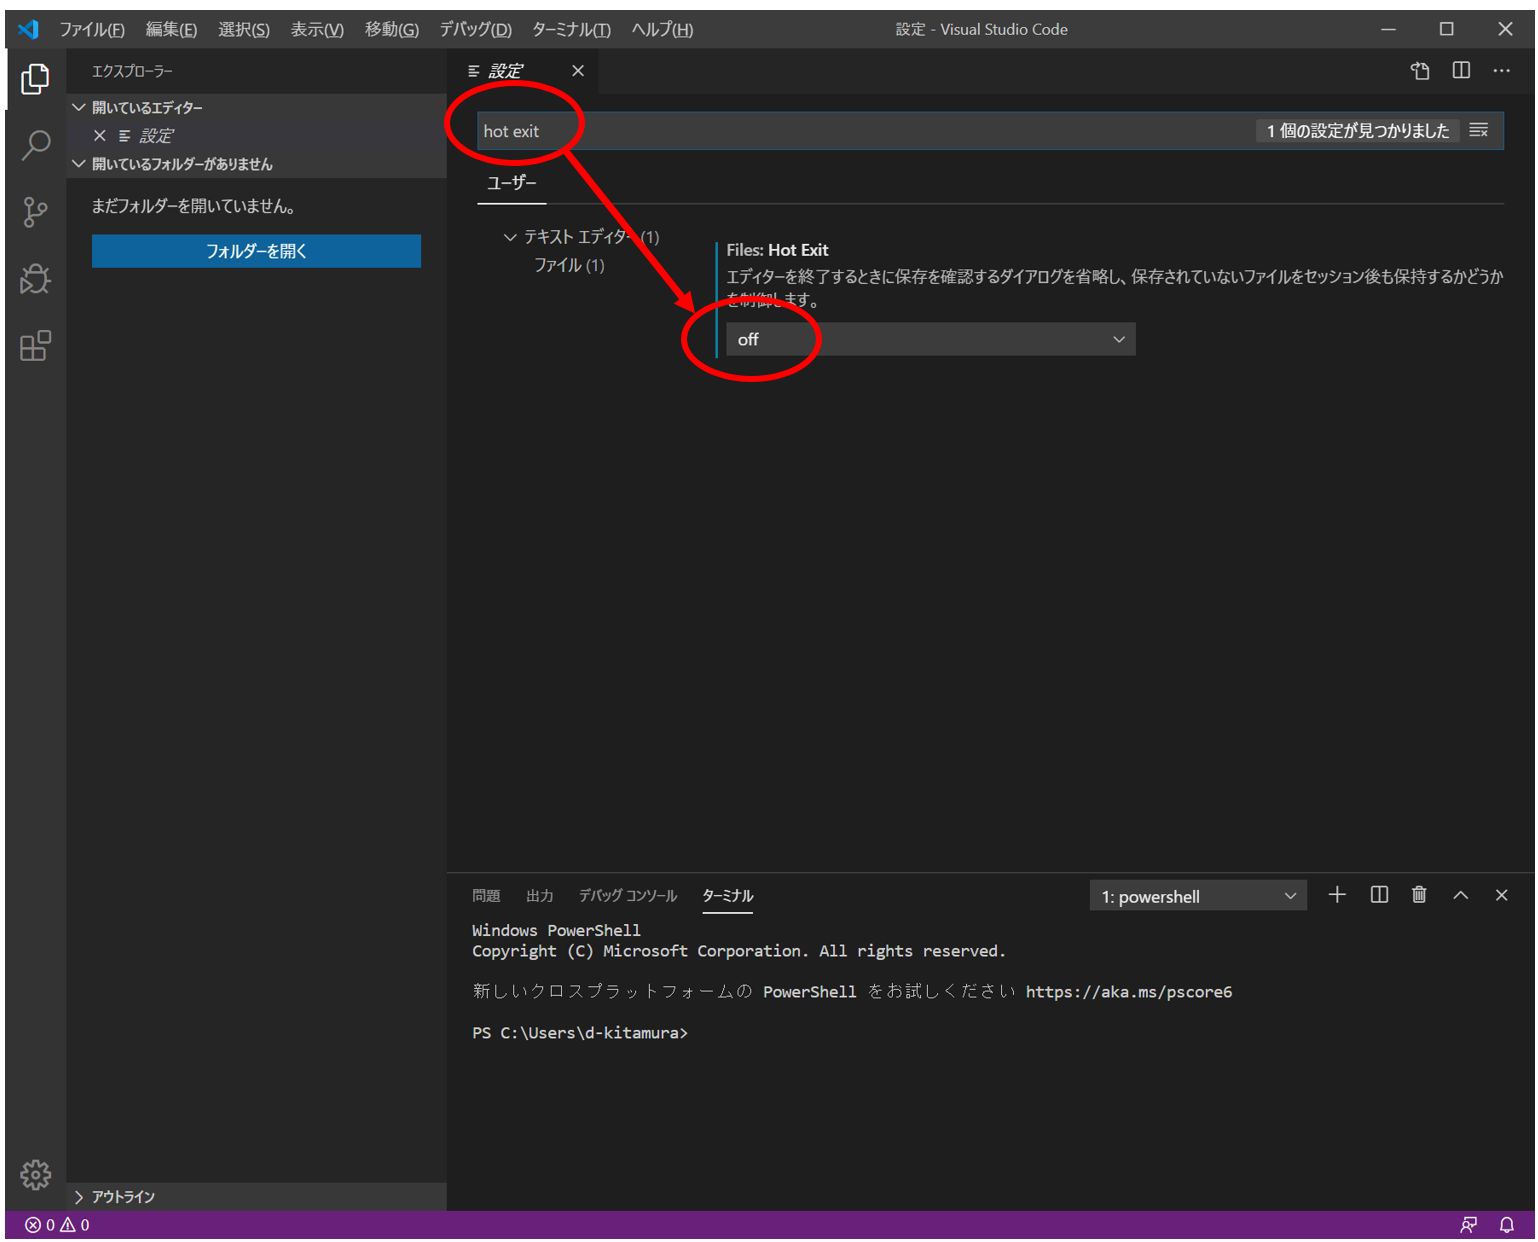Click 1 個の設定が見つかりました result count
The height and width of the screenshot is (1242, 1538).
1357,131
